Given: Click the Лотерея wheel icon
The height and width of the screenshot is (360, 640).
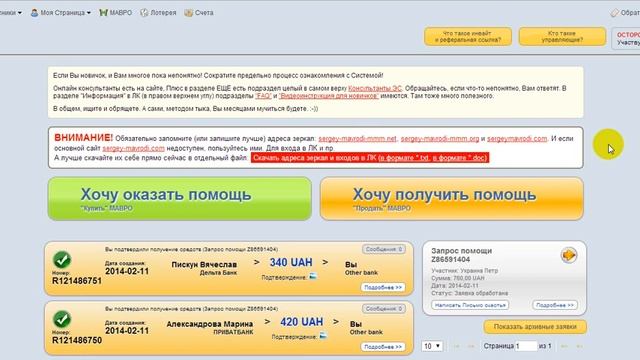Looking at the screenshot, I should click(x=144, y=13).
